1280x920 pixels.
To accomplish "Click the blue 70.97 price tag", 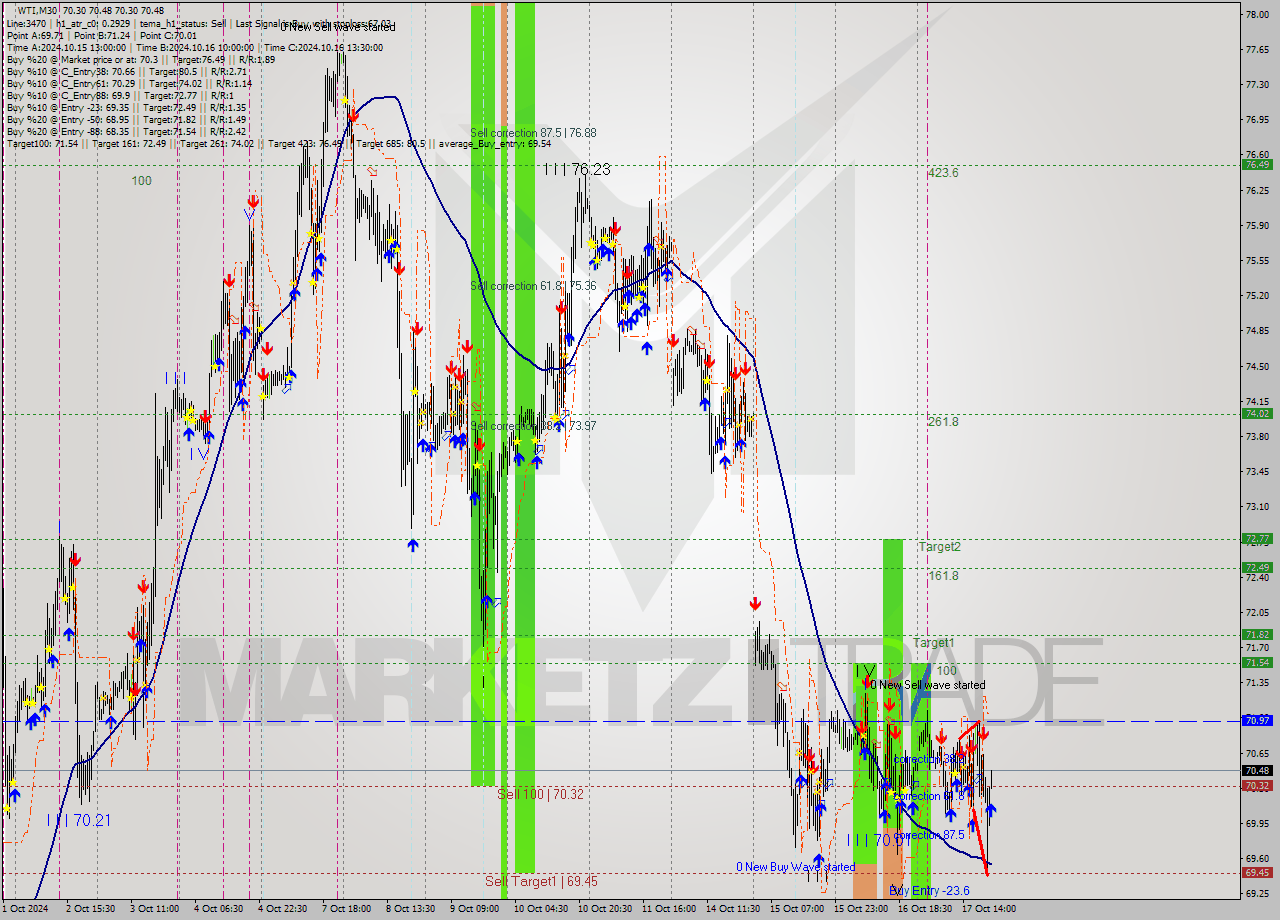I will pyautogui.click(x=1256, y=720).
